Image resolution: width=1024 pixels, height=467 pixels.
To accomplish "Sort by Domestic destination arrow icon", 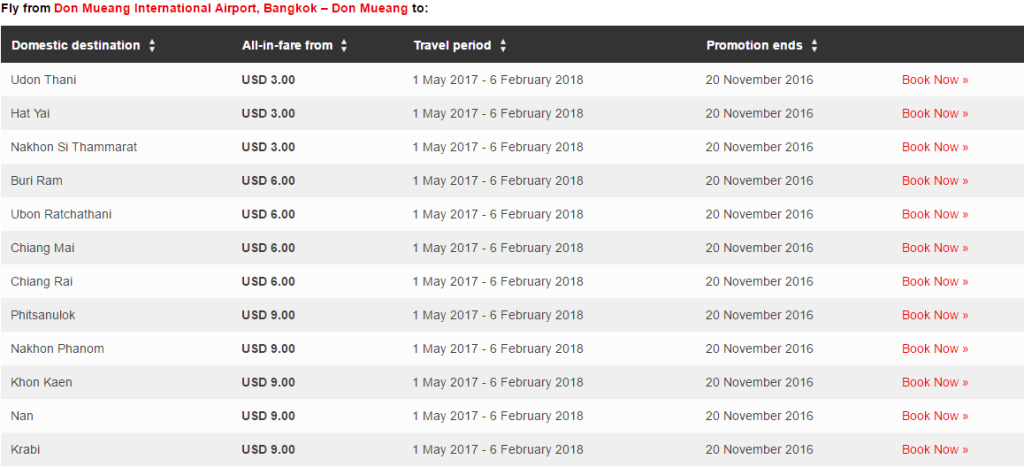I will click(x=152, y=45).
